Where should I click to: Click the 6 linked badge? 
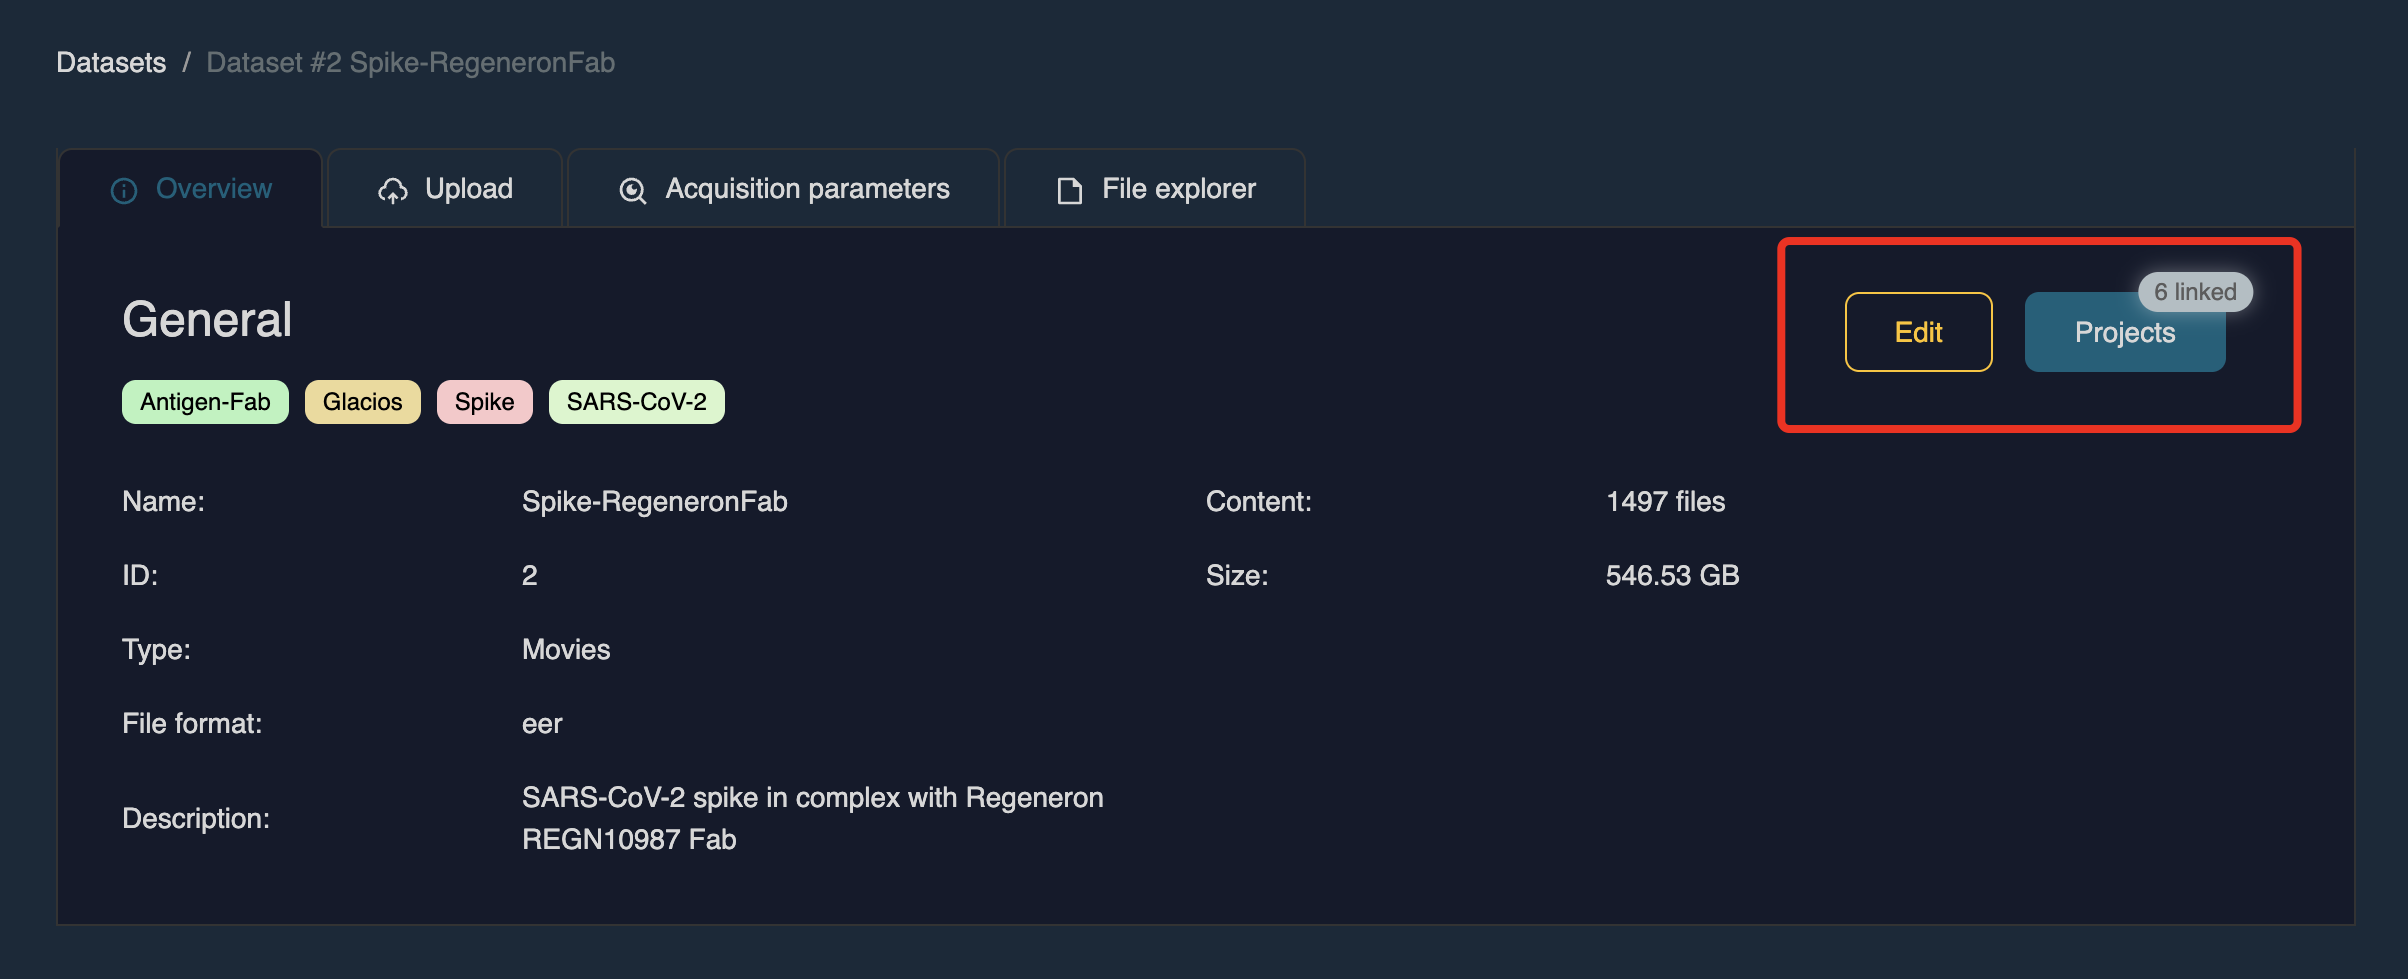(2194, 291)
